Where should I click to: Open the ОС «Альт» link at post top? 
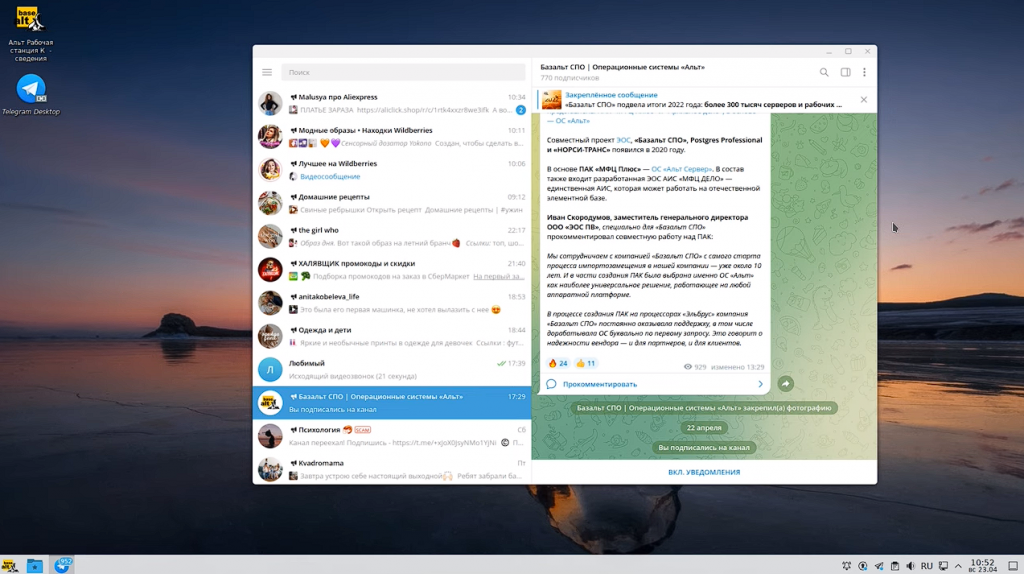pyautogui.click(x=572, y=121)
